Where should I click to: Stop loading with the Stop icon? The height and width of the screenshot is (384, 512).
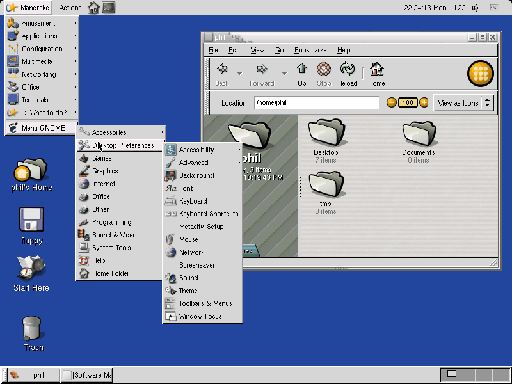tap(324, 69)
